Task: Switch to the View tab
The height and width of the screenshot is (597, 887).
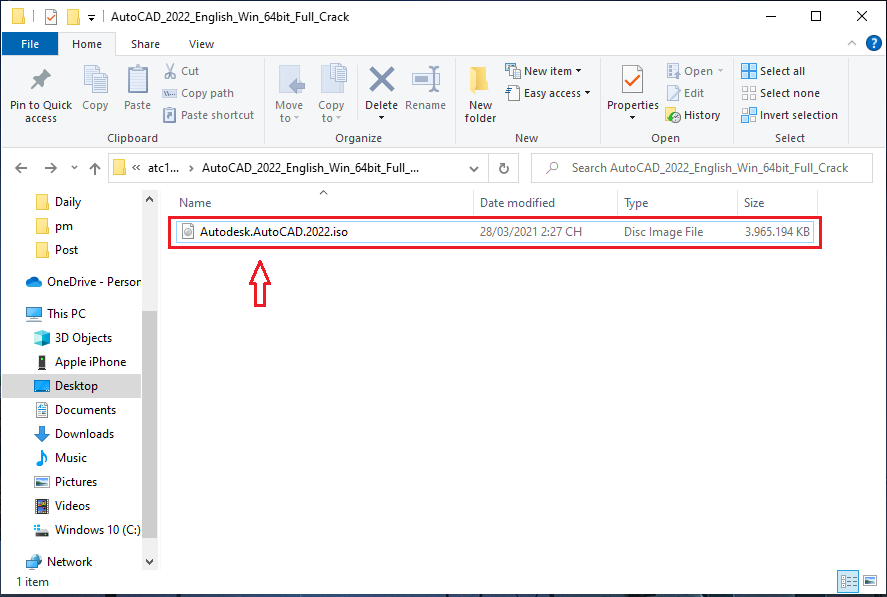Action: [x=201, y=44]
